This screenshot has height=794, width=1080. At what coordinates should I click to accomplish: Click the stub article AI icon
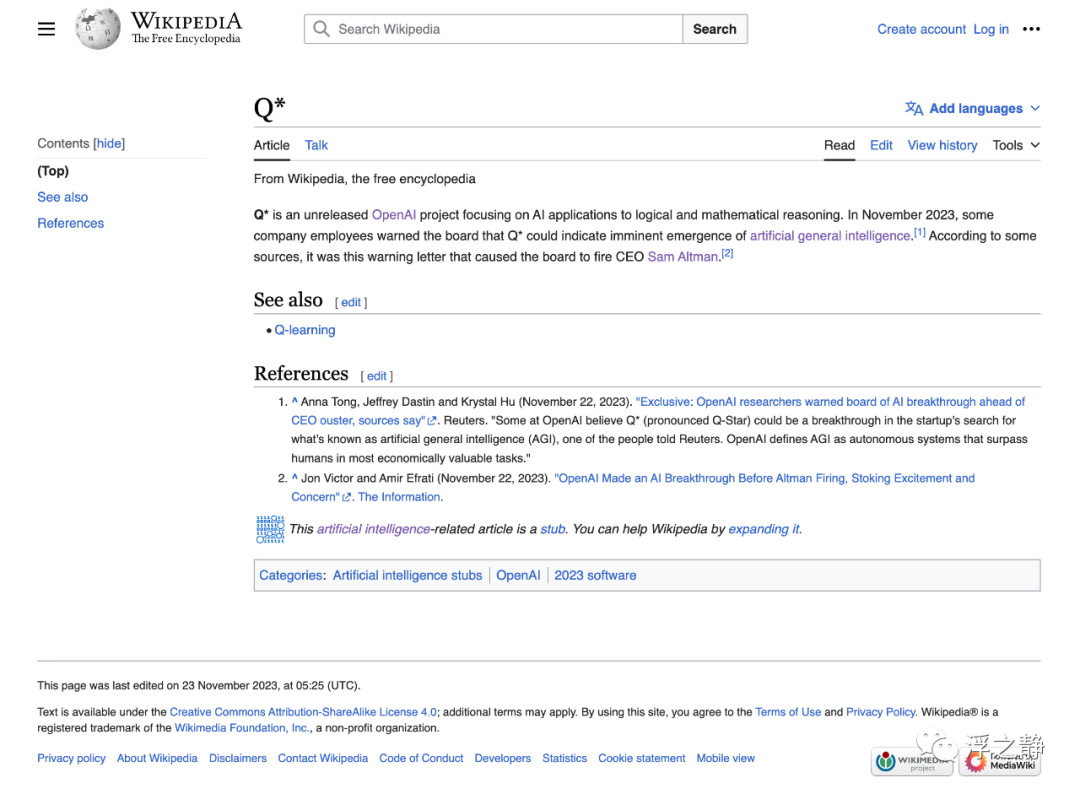(x=270, y=529)
